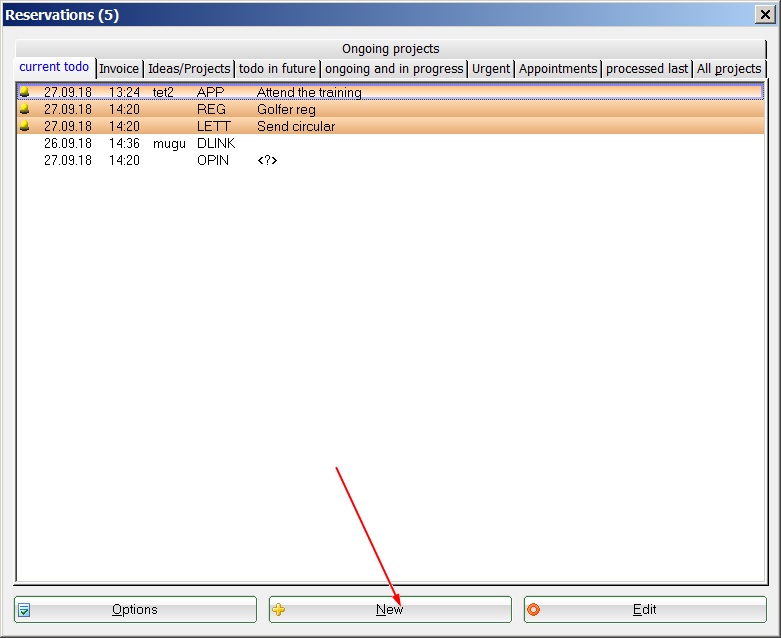Create a New reservation
The image size is (781, 638).
390,610
